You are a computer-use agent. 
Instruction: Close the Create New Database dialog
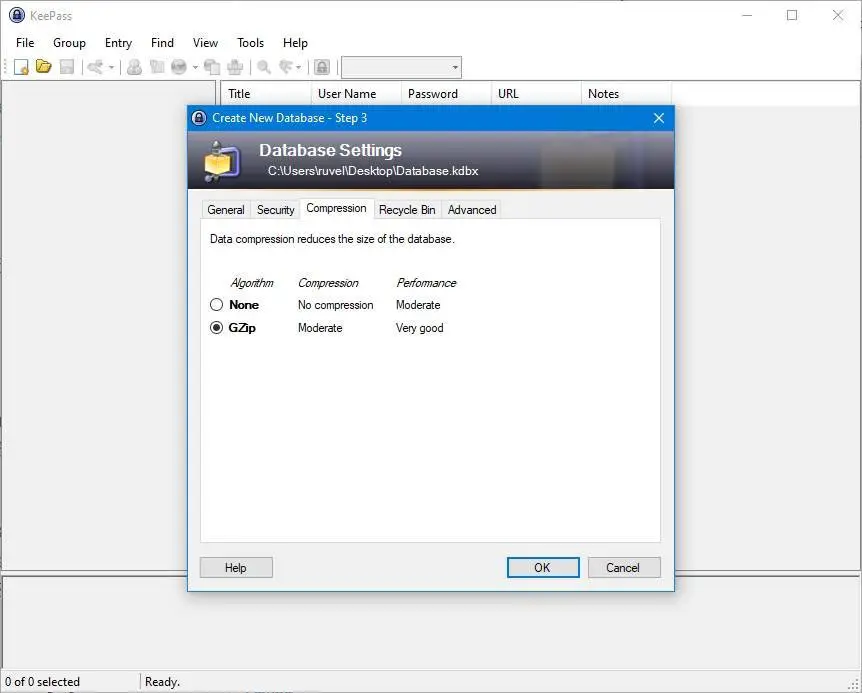pyautogui.click(x=659, y=118)
